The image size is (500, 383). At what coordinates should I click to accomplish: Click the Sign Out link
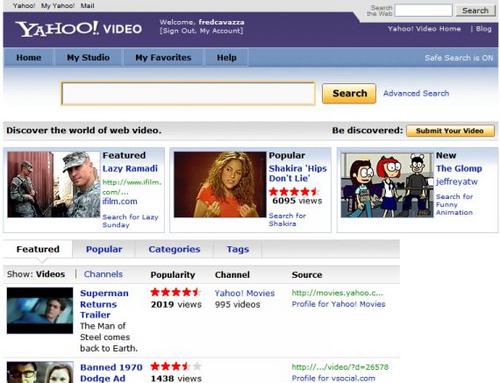(x=179, y=31)
